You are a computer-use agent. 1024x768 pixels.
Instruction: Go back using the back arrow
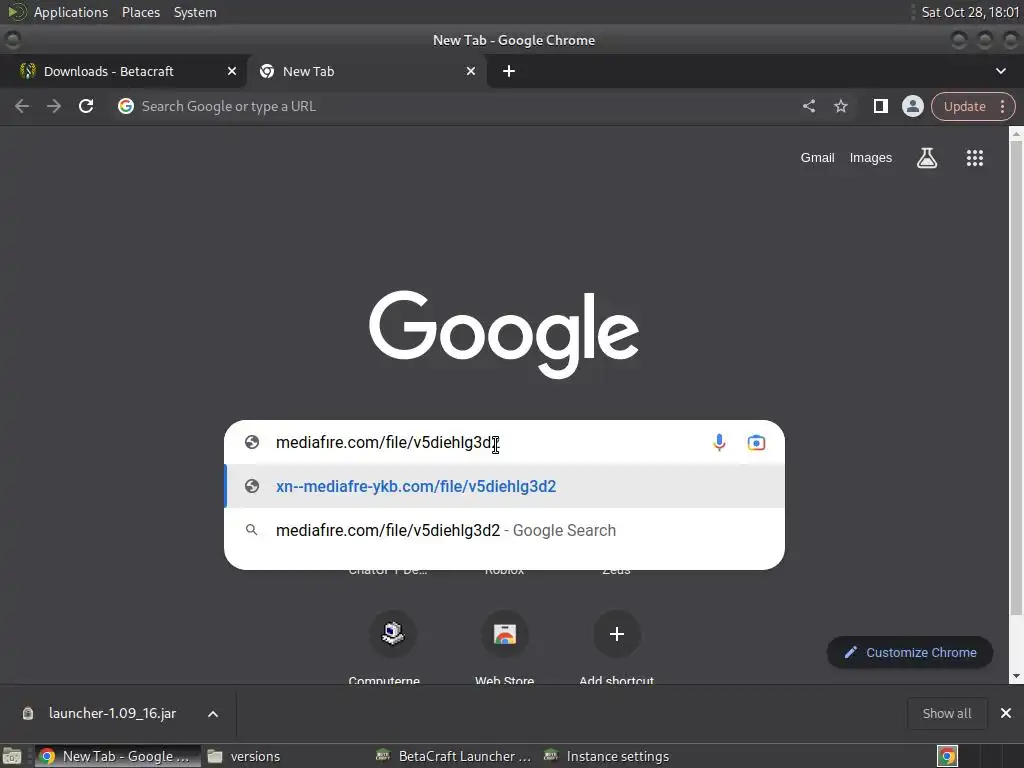(22, 106)
